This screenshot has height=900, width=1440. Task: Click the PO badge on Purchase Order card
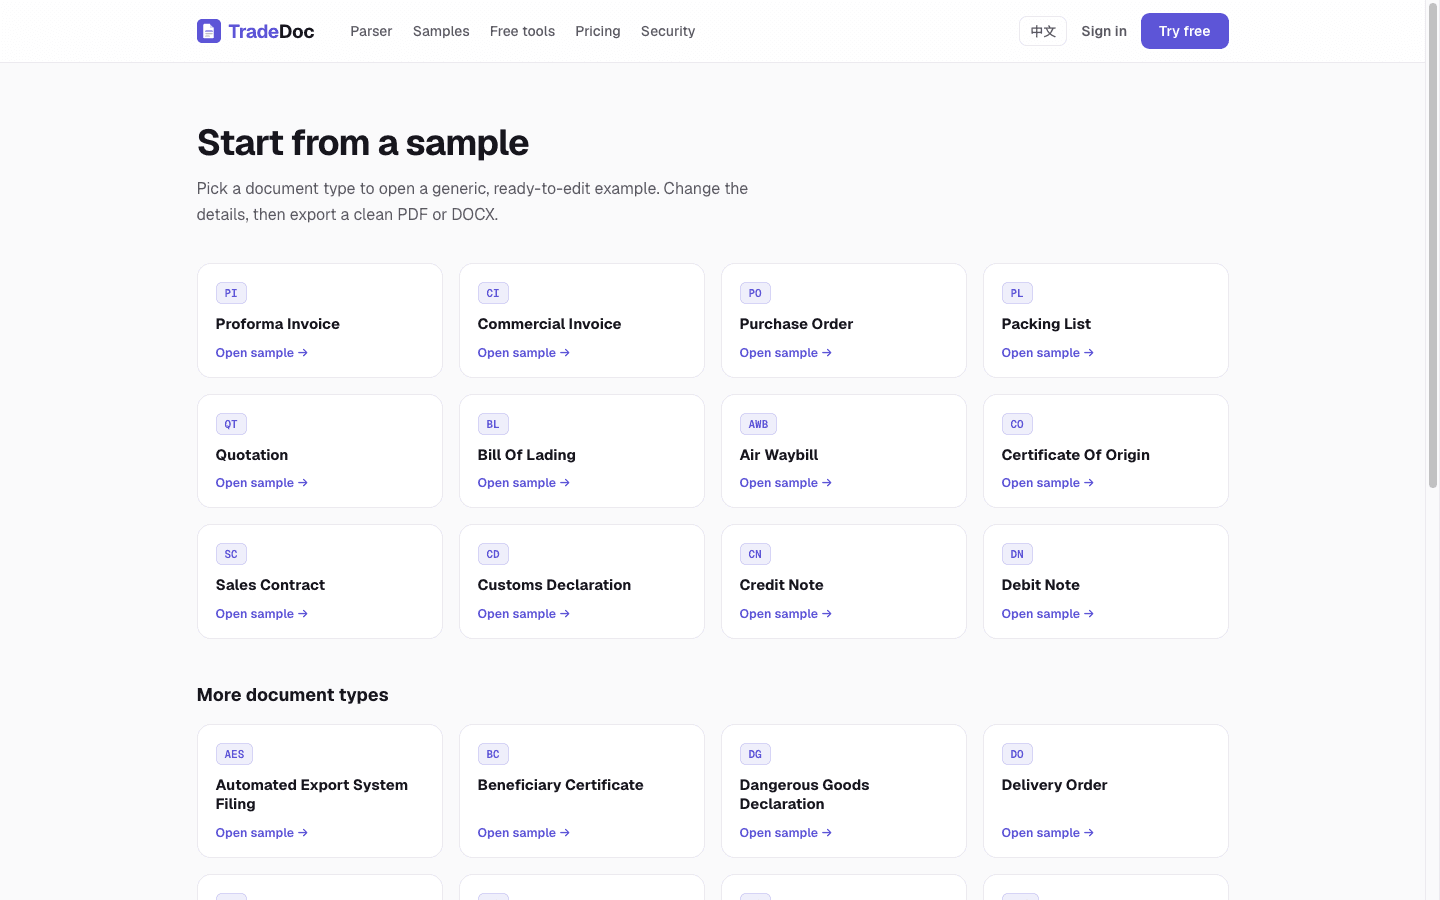[x=755, y=293]
